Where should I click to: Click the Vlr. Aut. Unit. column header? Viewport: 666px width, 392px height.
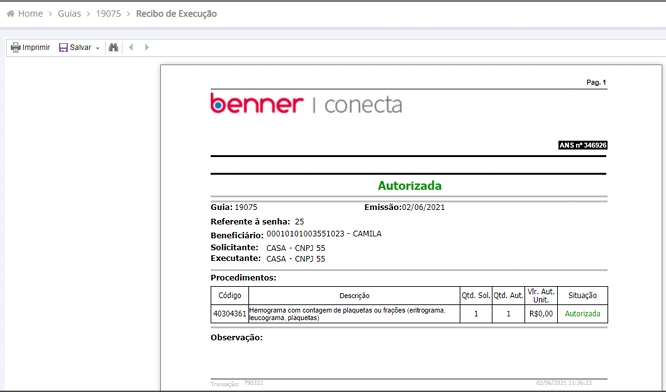541,295
